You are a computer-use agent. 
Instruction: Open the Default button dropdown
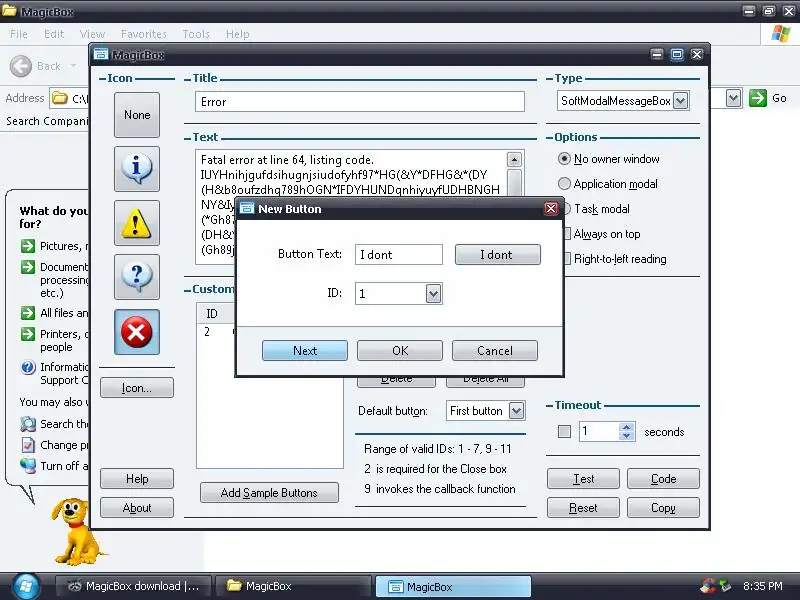click(516, 411)
